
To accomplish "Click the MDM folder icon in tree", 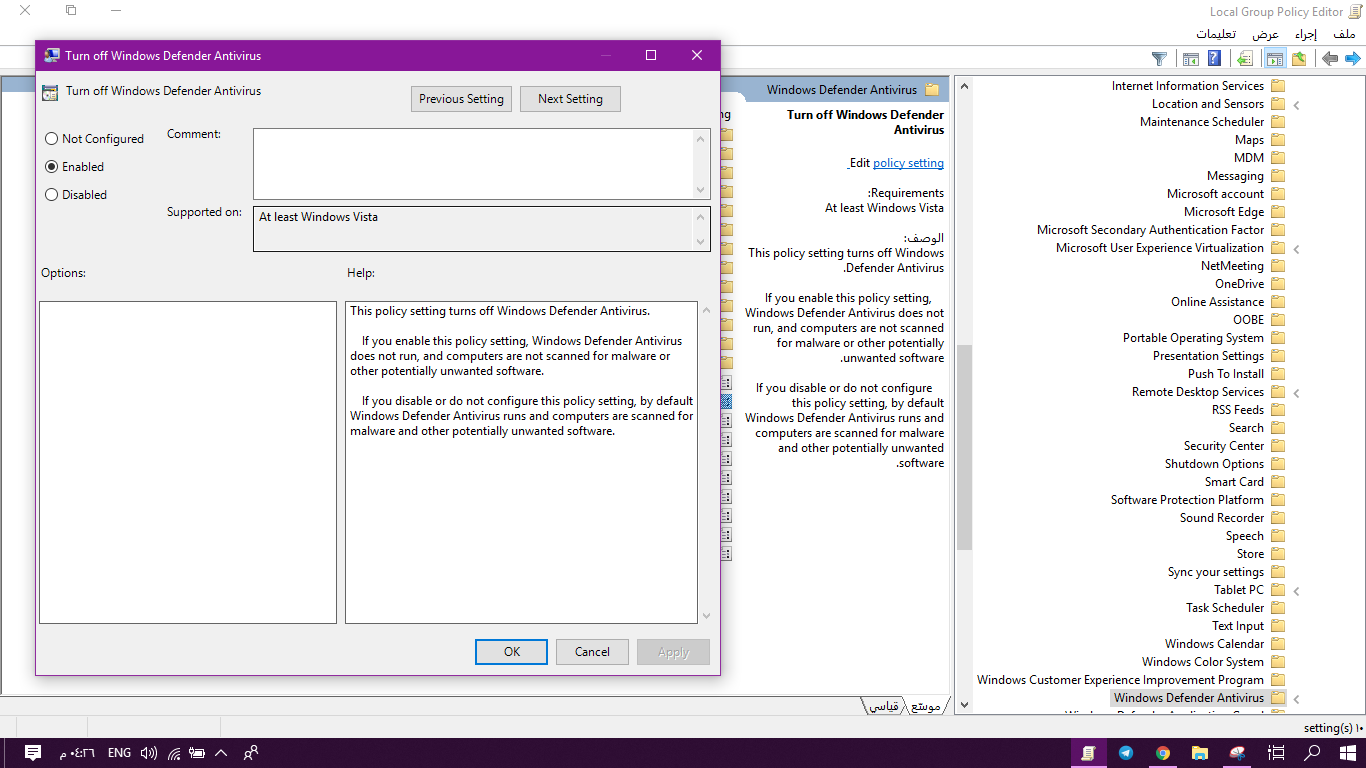I will point(1278,158).
